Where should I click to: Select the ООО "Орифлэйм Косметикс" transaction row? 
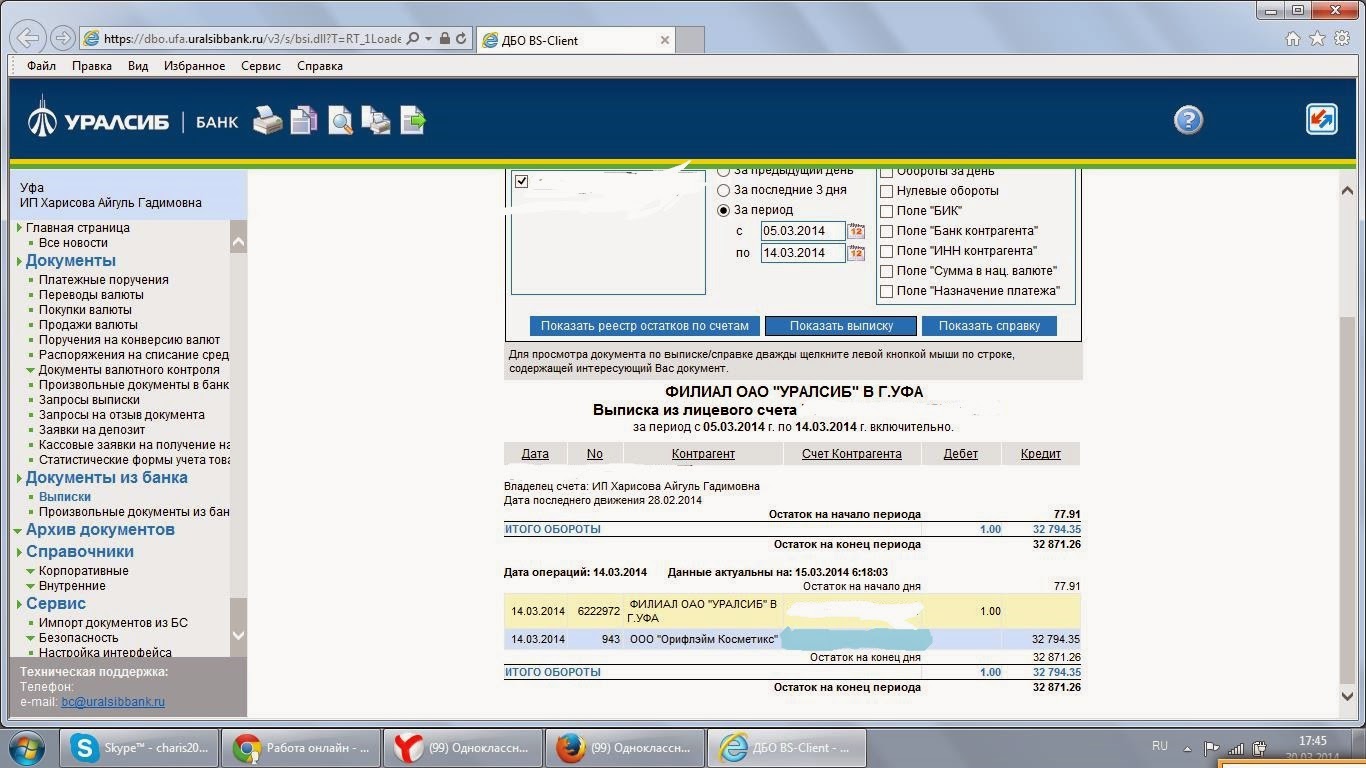[792, 639]
